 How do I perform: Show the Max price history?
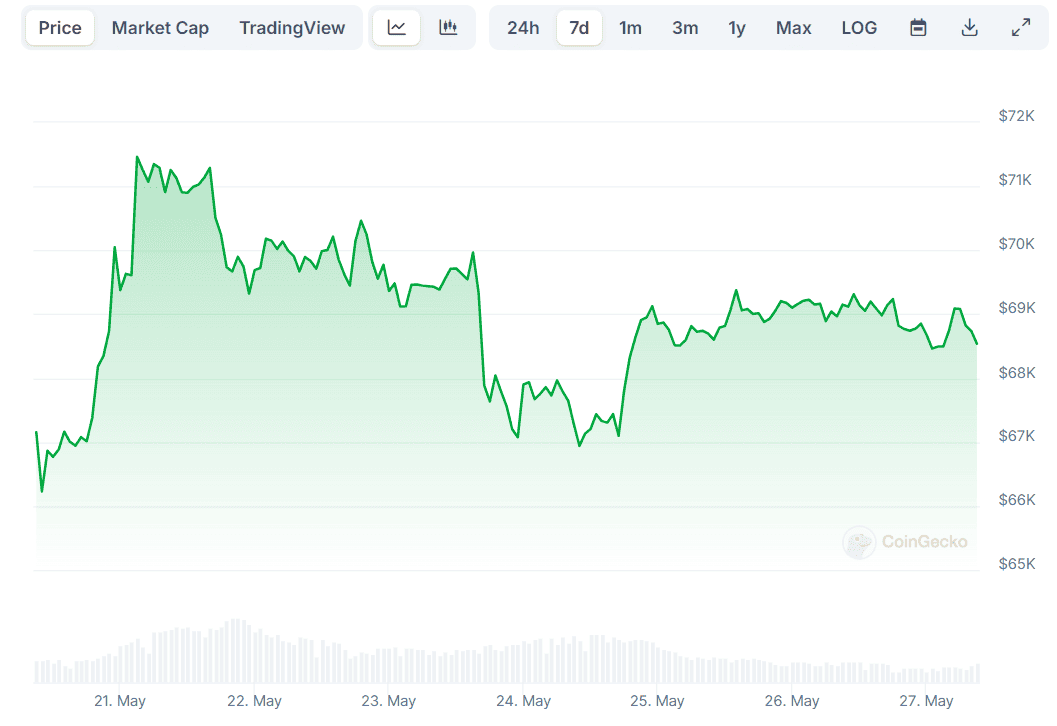pyautogui.click(x=794, y=28)
